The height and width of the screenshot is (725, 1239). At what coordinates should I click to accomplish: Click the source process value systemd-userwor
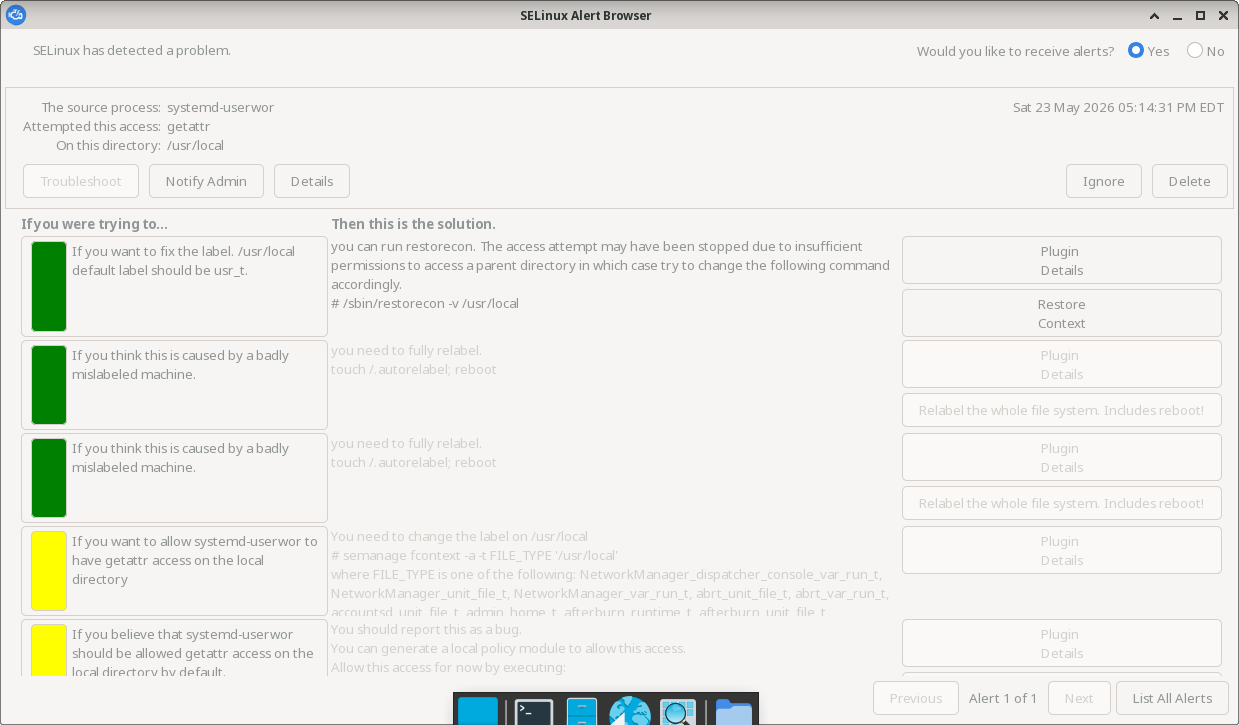point(220,107)
